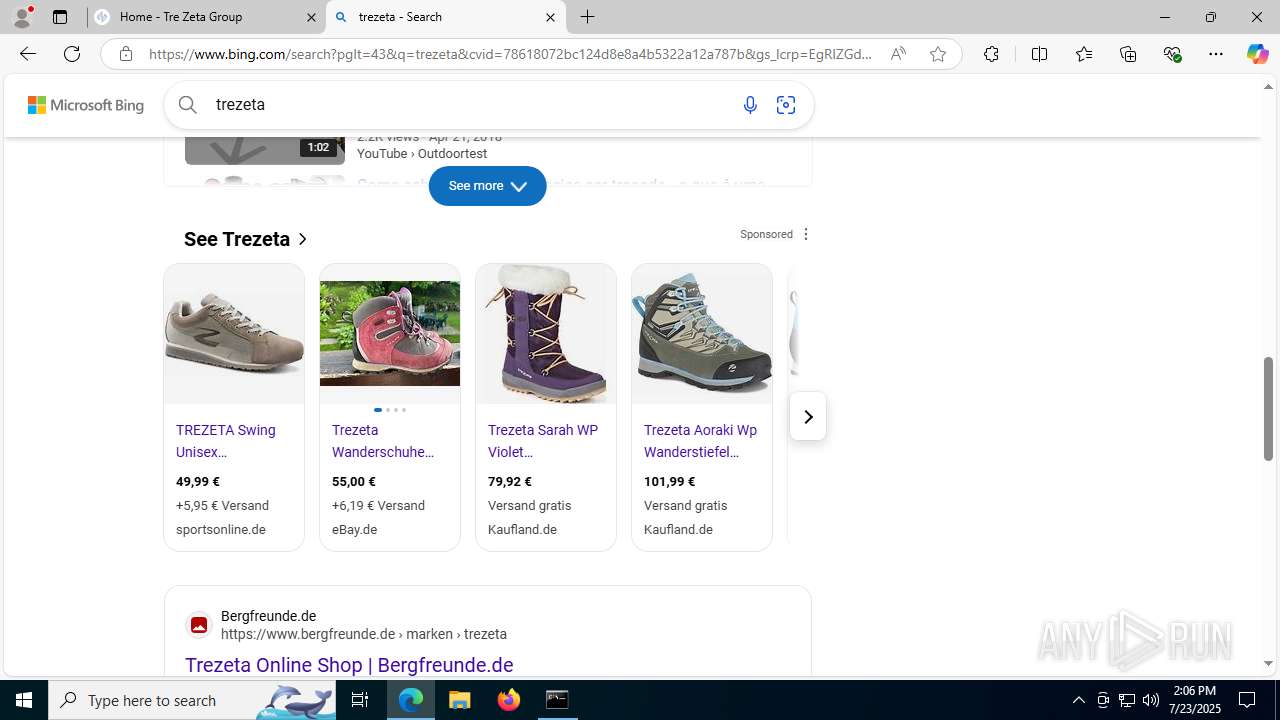
Task: Go to Microsoft Bing home logo
Action: 86,105
